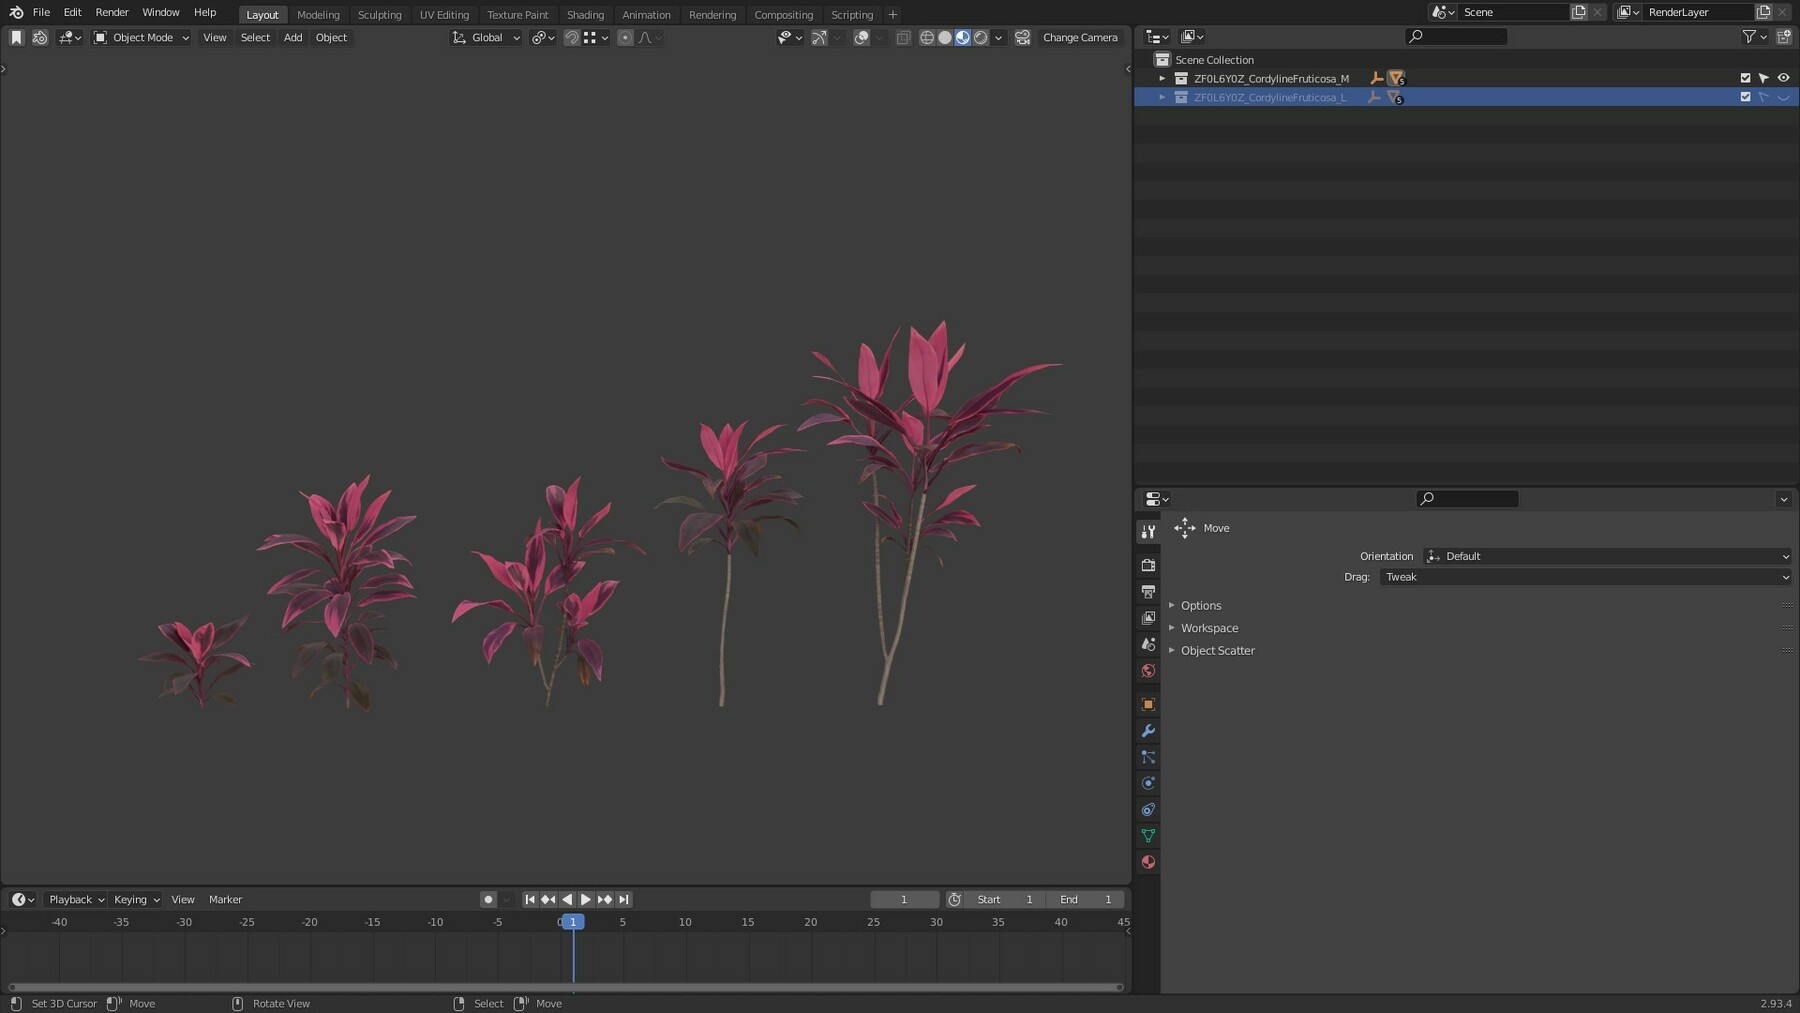Switch to the Shading workspace tab
The height and width of the screenshot is (1013, 1800).
coord(585,15)
